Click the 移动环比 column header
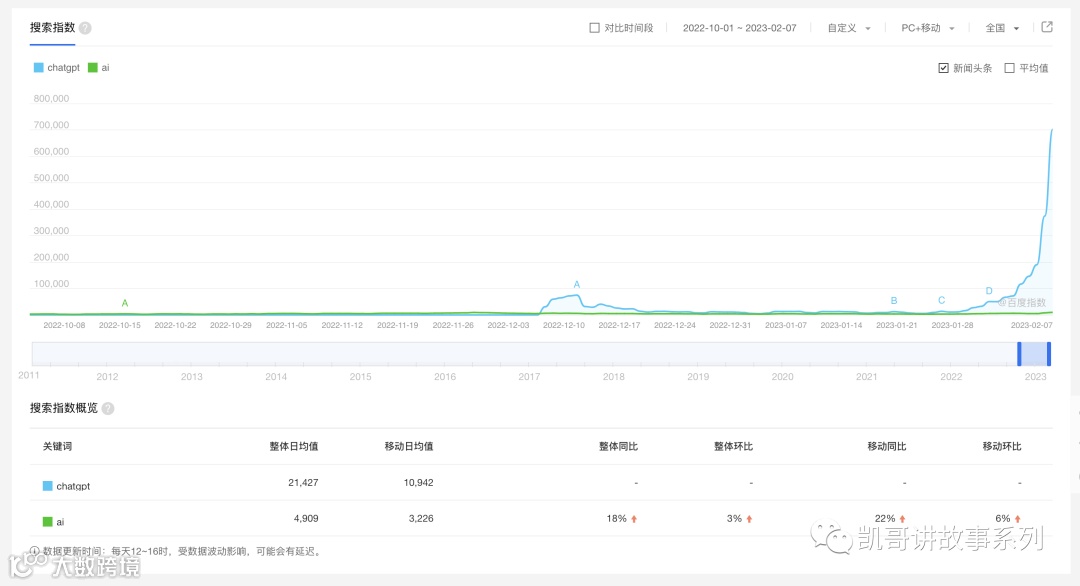The image size is (1080, 586). pyautogui.click(x=1002, y=446)
